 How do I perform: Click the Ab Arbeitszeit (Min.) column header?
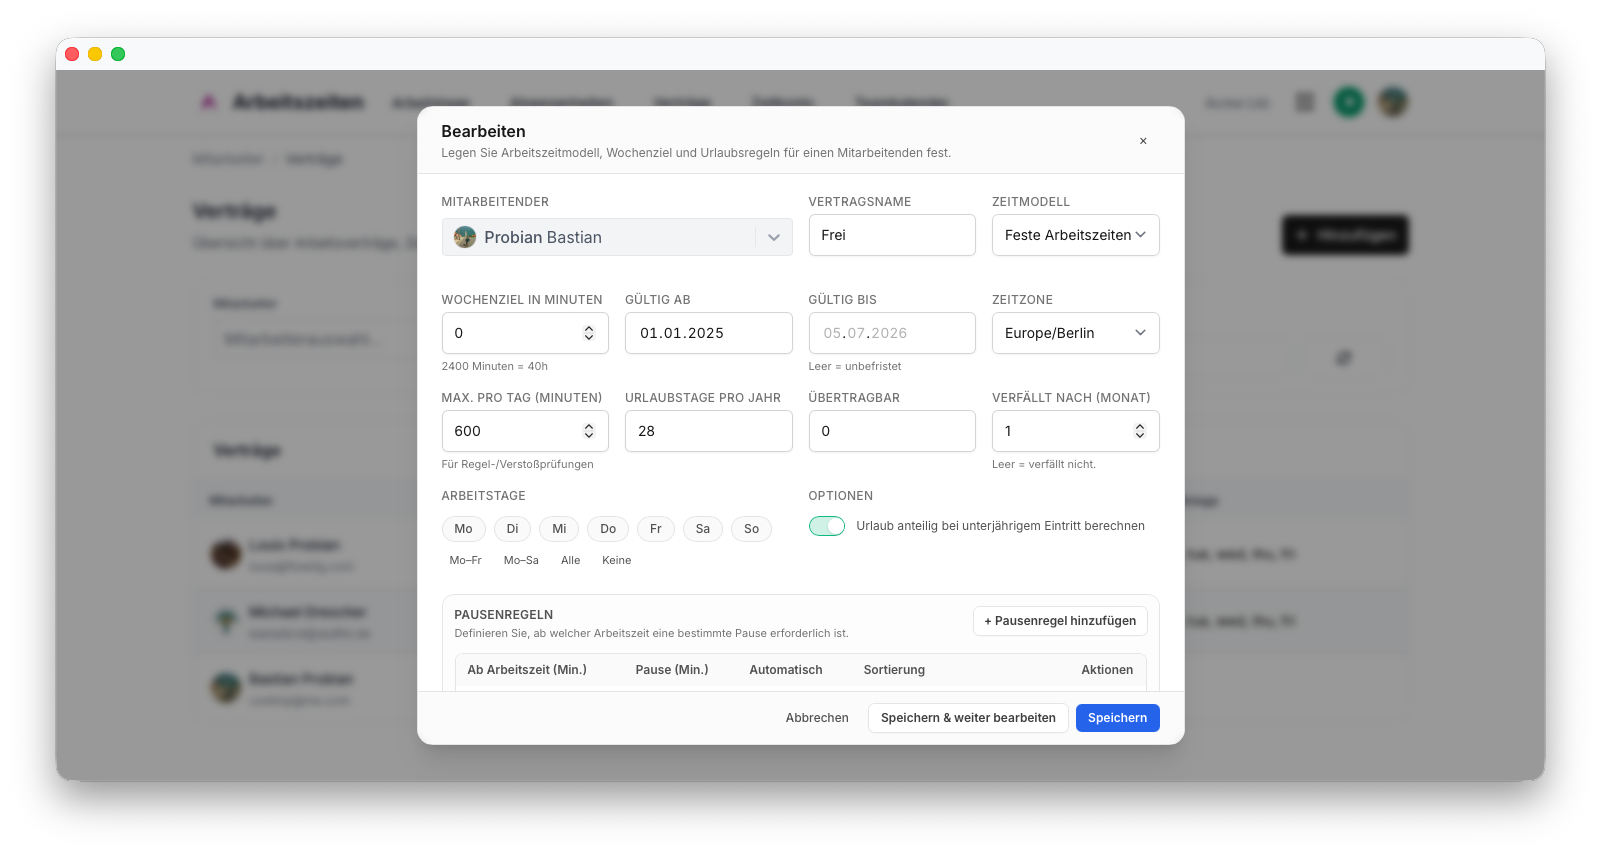pos(527,670)
